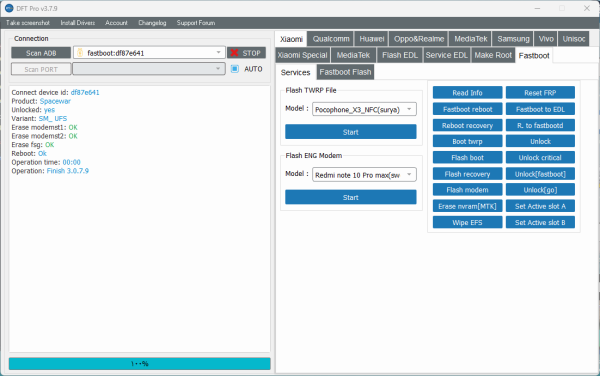Open the Service EDL tab
Image resolution: width=600 pixels, height=376 pixels.
click(447, 55)
